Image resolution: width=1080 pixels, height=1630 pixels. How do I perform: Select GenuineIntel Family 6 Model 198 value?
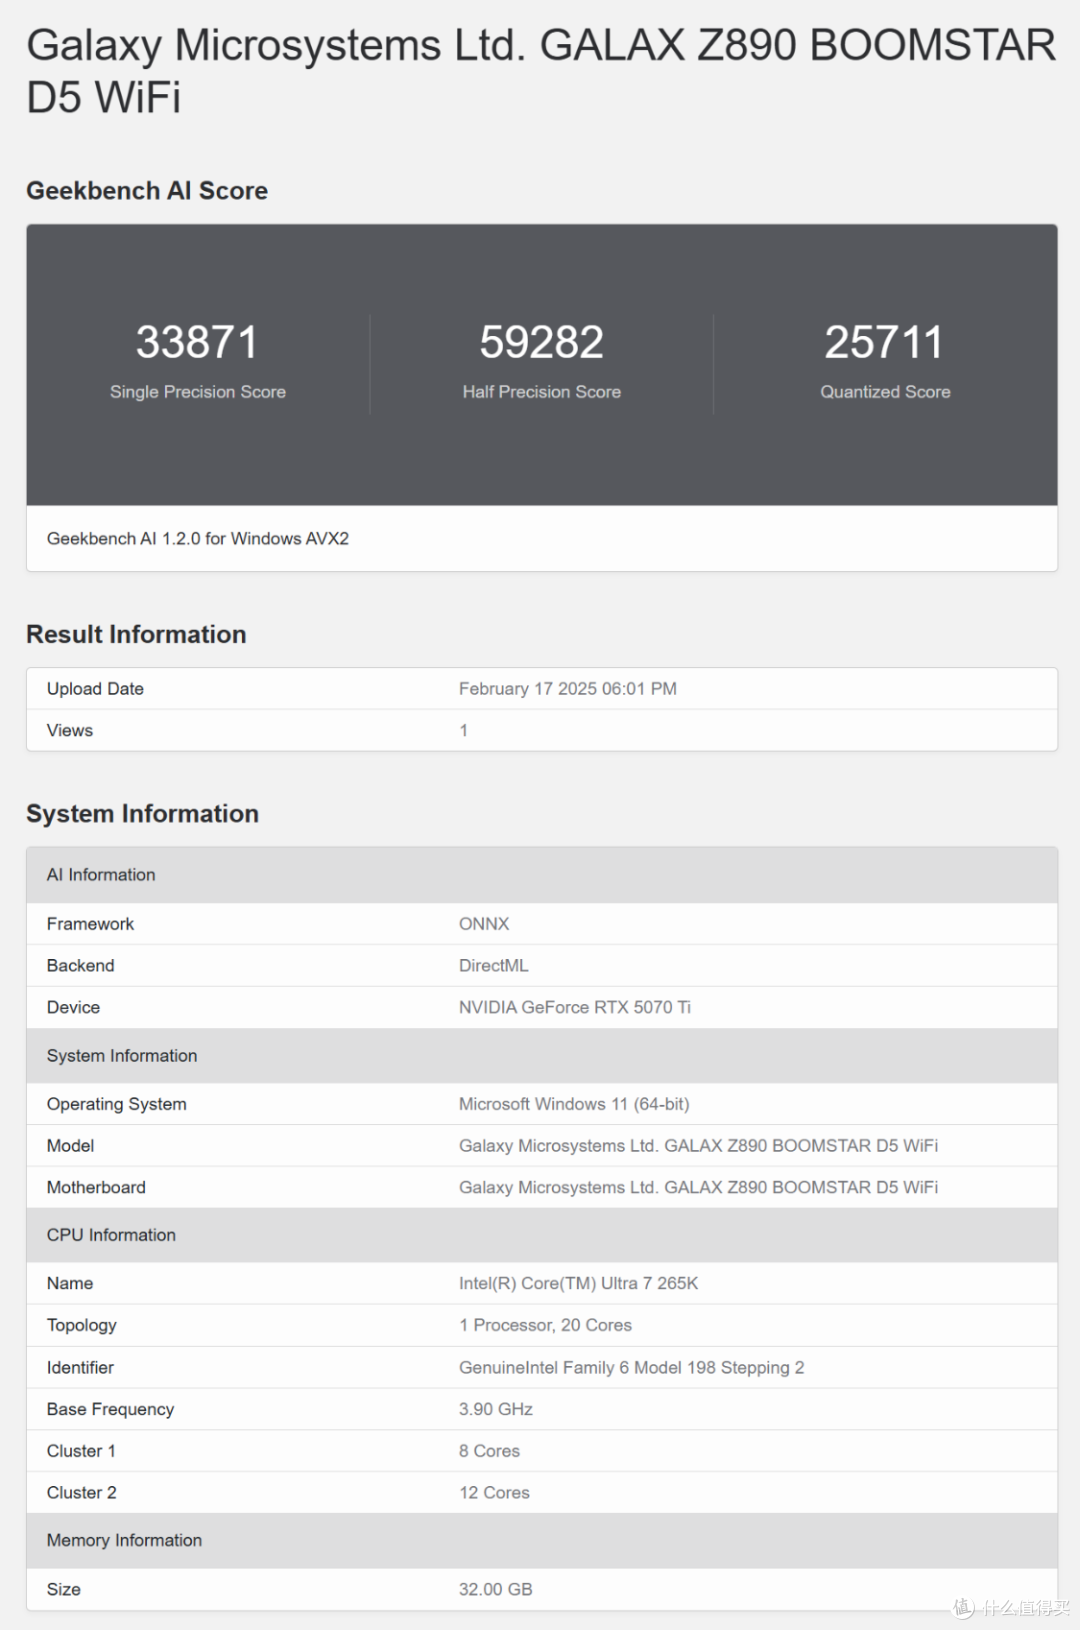pyautogui.click(x=632, y=1368)
